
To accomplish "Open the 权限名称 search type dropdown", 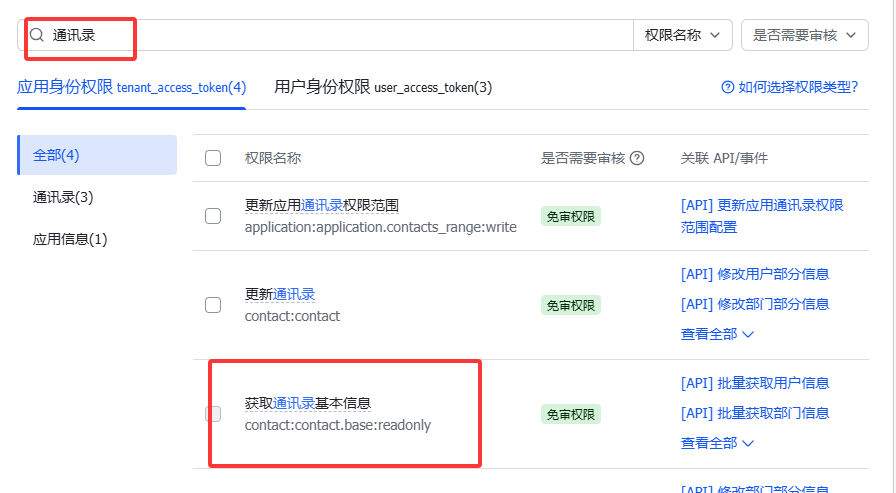I will tap(683, 35).
